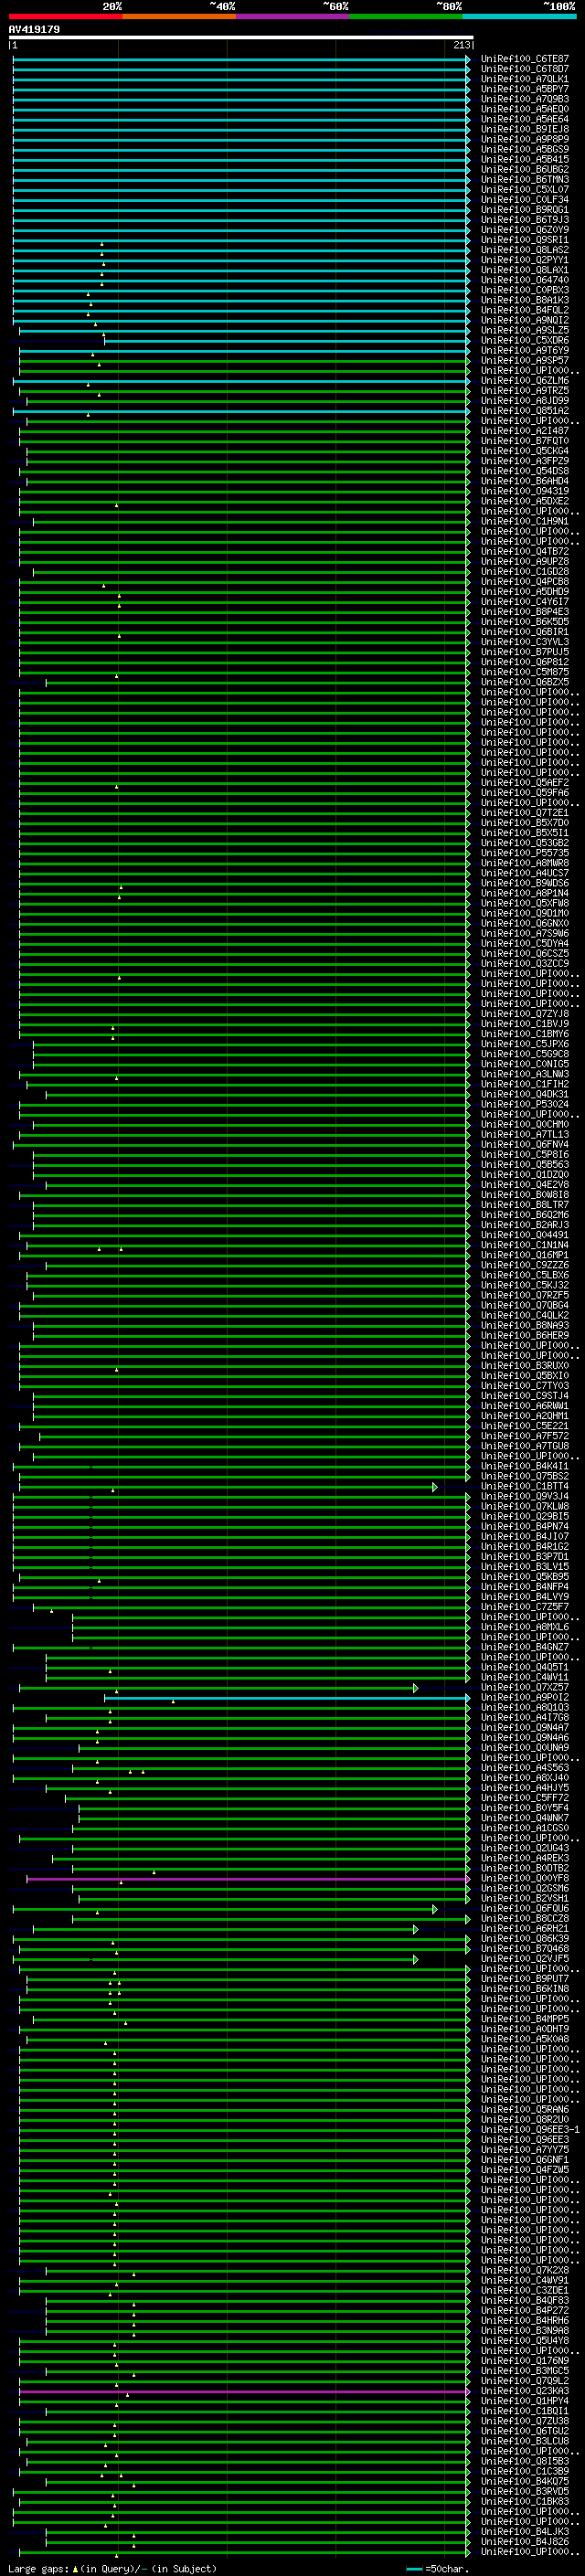Click the red 20% identity legend segment
The image size is (585, 2576).
coord(65,16)
